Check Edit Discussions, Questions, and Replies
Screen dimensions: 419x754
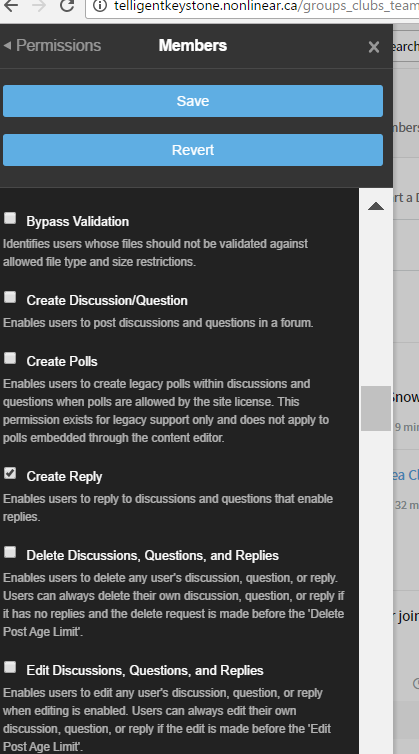(10, 667)
